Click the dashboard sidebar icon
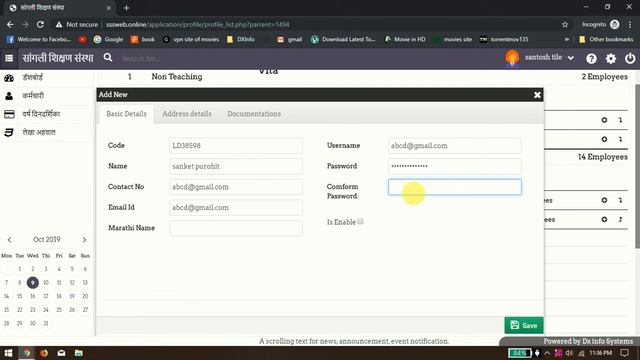The height and width of the screenshot is (360, 640). [9, 78]
